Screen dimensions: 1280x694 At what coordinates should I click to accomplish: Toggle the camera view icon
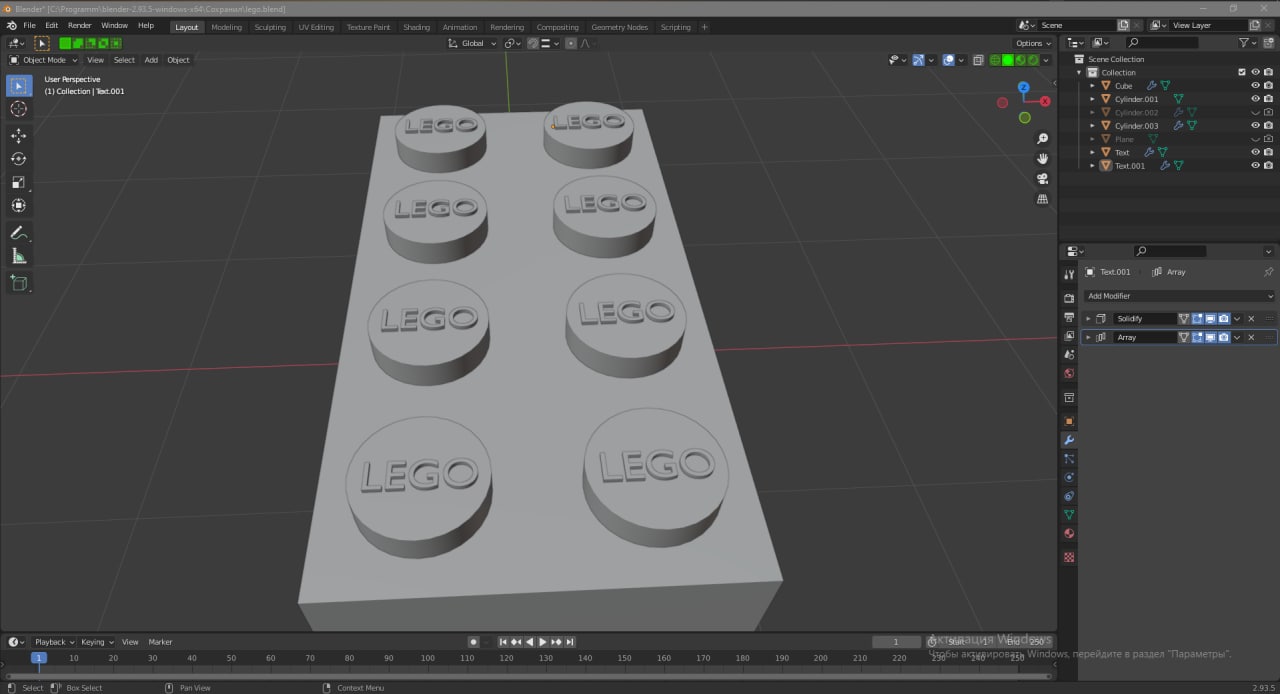click(1042, 178)
